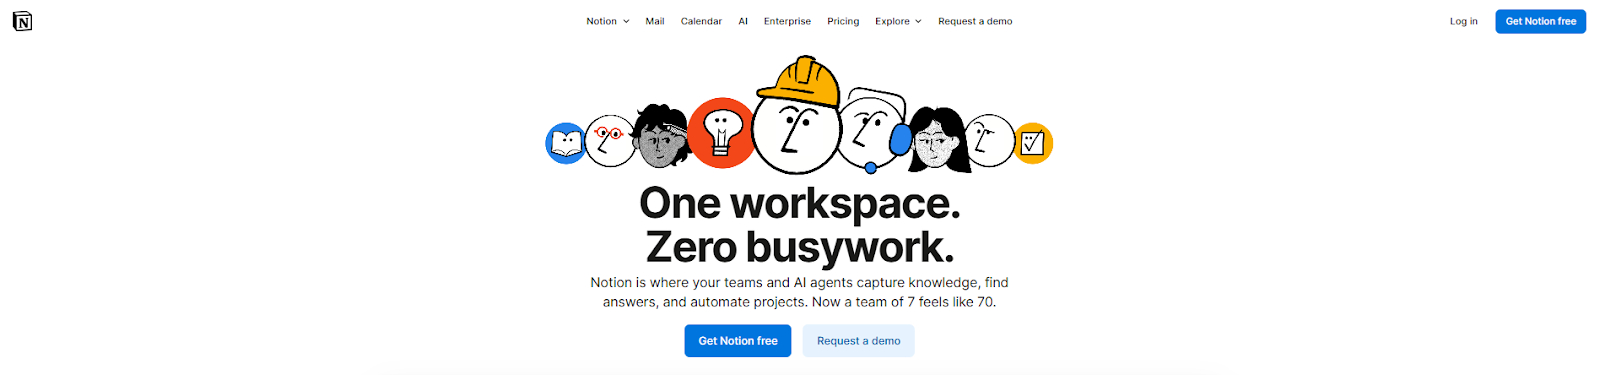This screenshot has height=375, width=1600.
Task: Expand the Notion dropdown menu
Action: point(607,21)
